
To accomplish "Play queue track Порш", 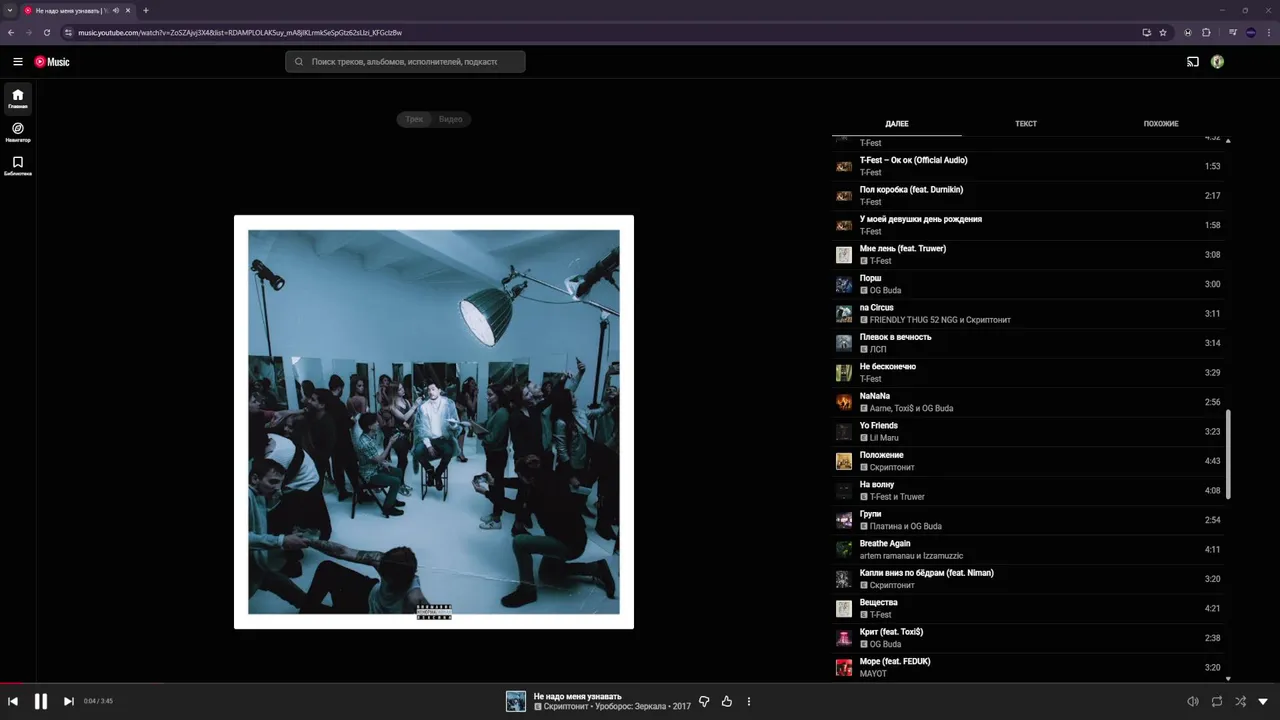I will (x=1029, y=284).
